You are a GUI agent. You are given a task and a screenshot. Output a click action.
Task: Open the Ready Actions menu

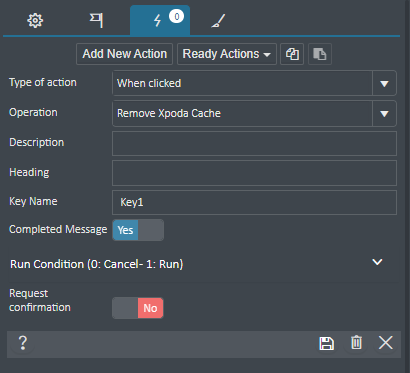(227, 54)
